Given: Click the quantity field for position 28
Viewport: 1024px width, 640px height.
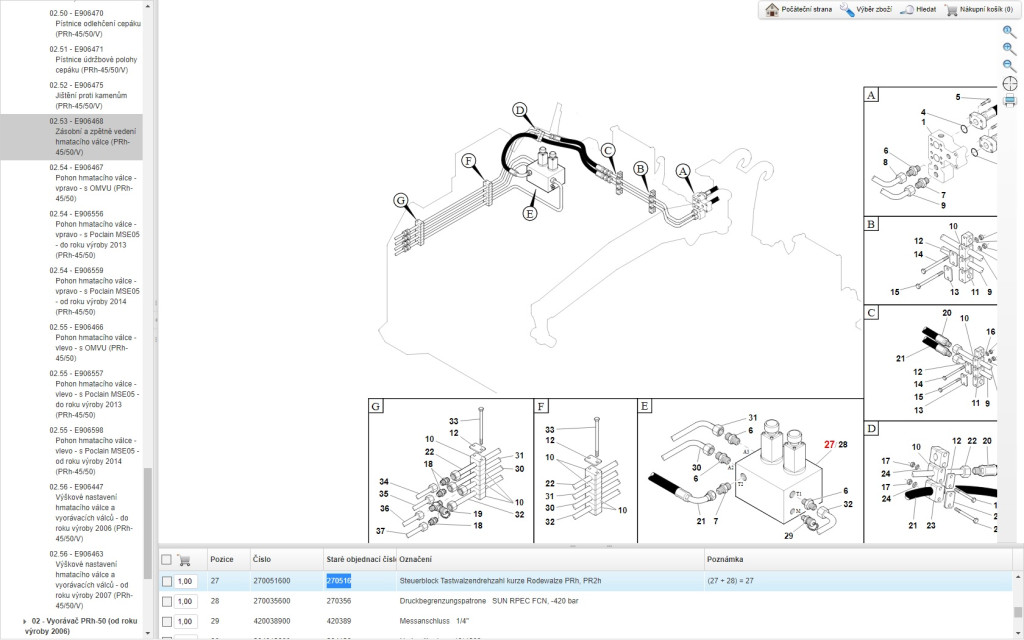Looking at the screenshot, I should point(185,601).
